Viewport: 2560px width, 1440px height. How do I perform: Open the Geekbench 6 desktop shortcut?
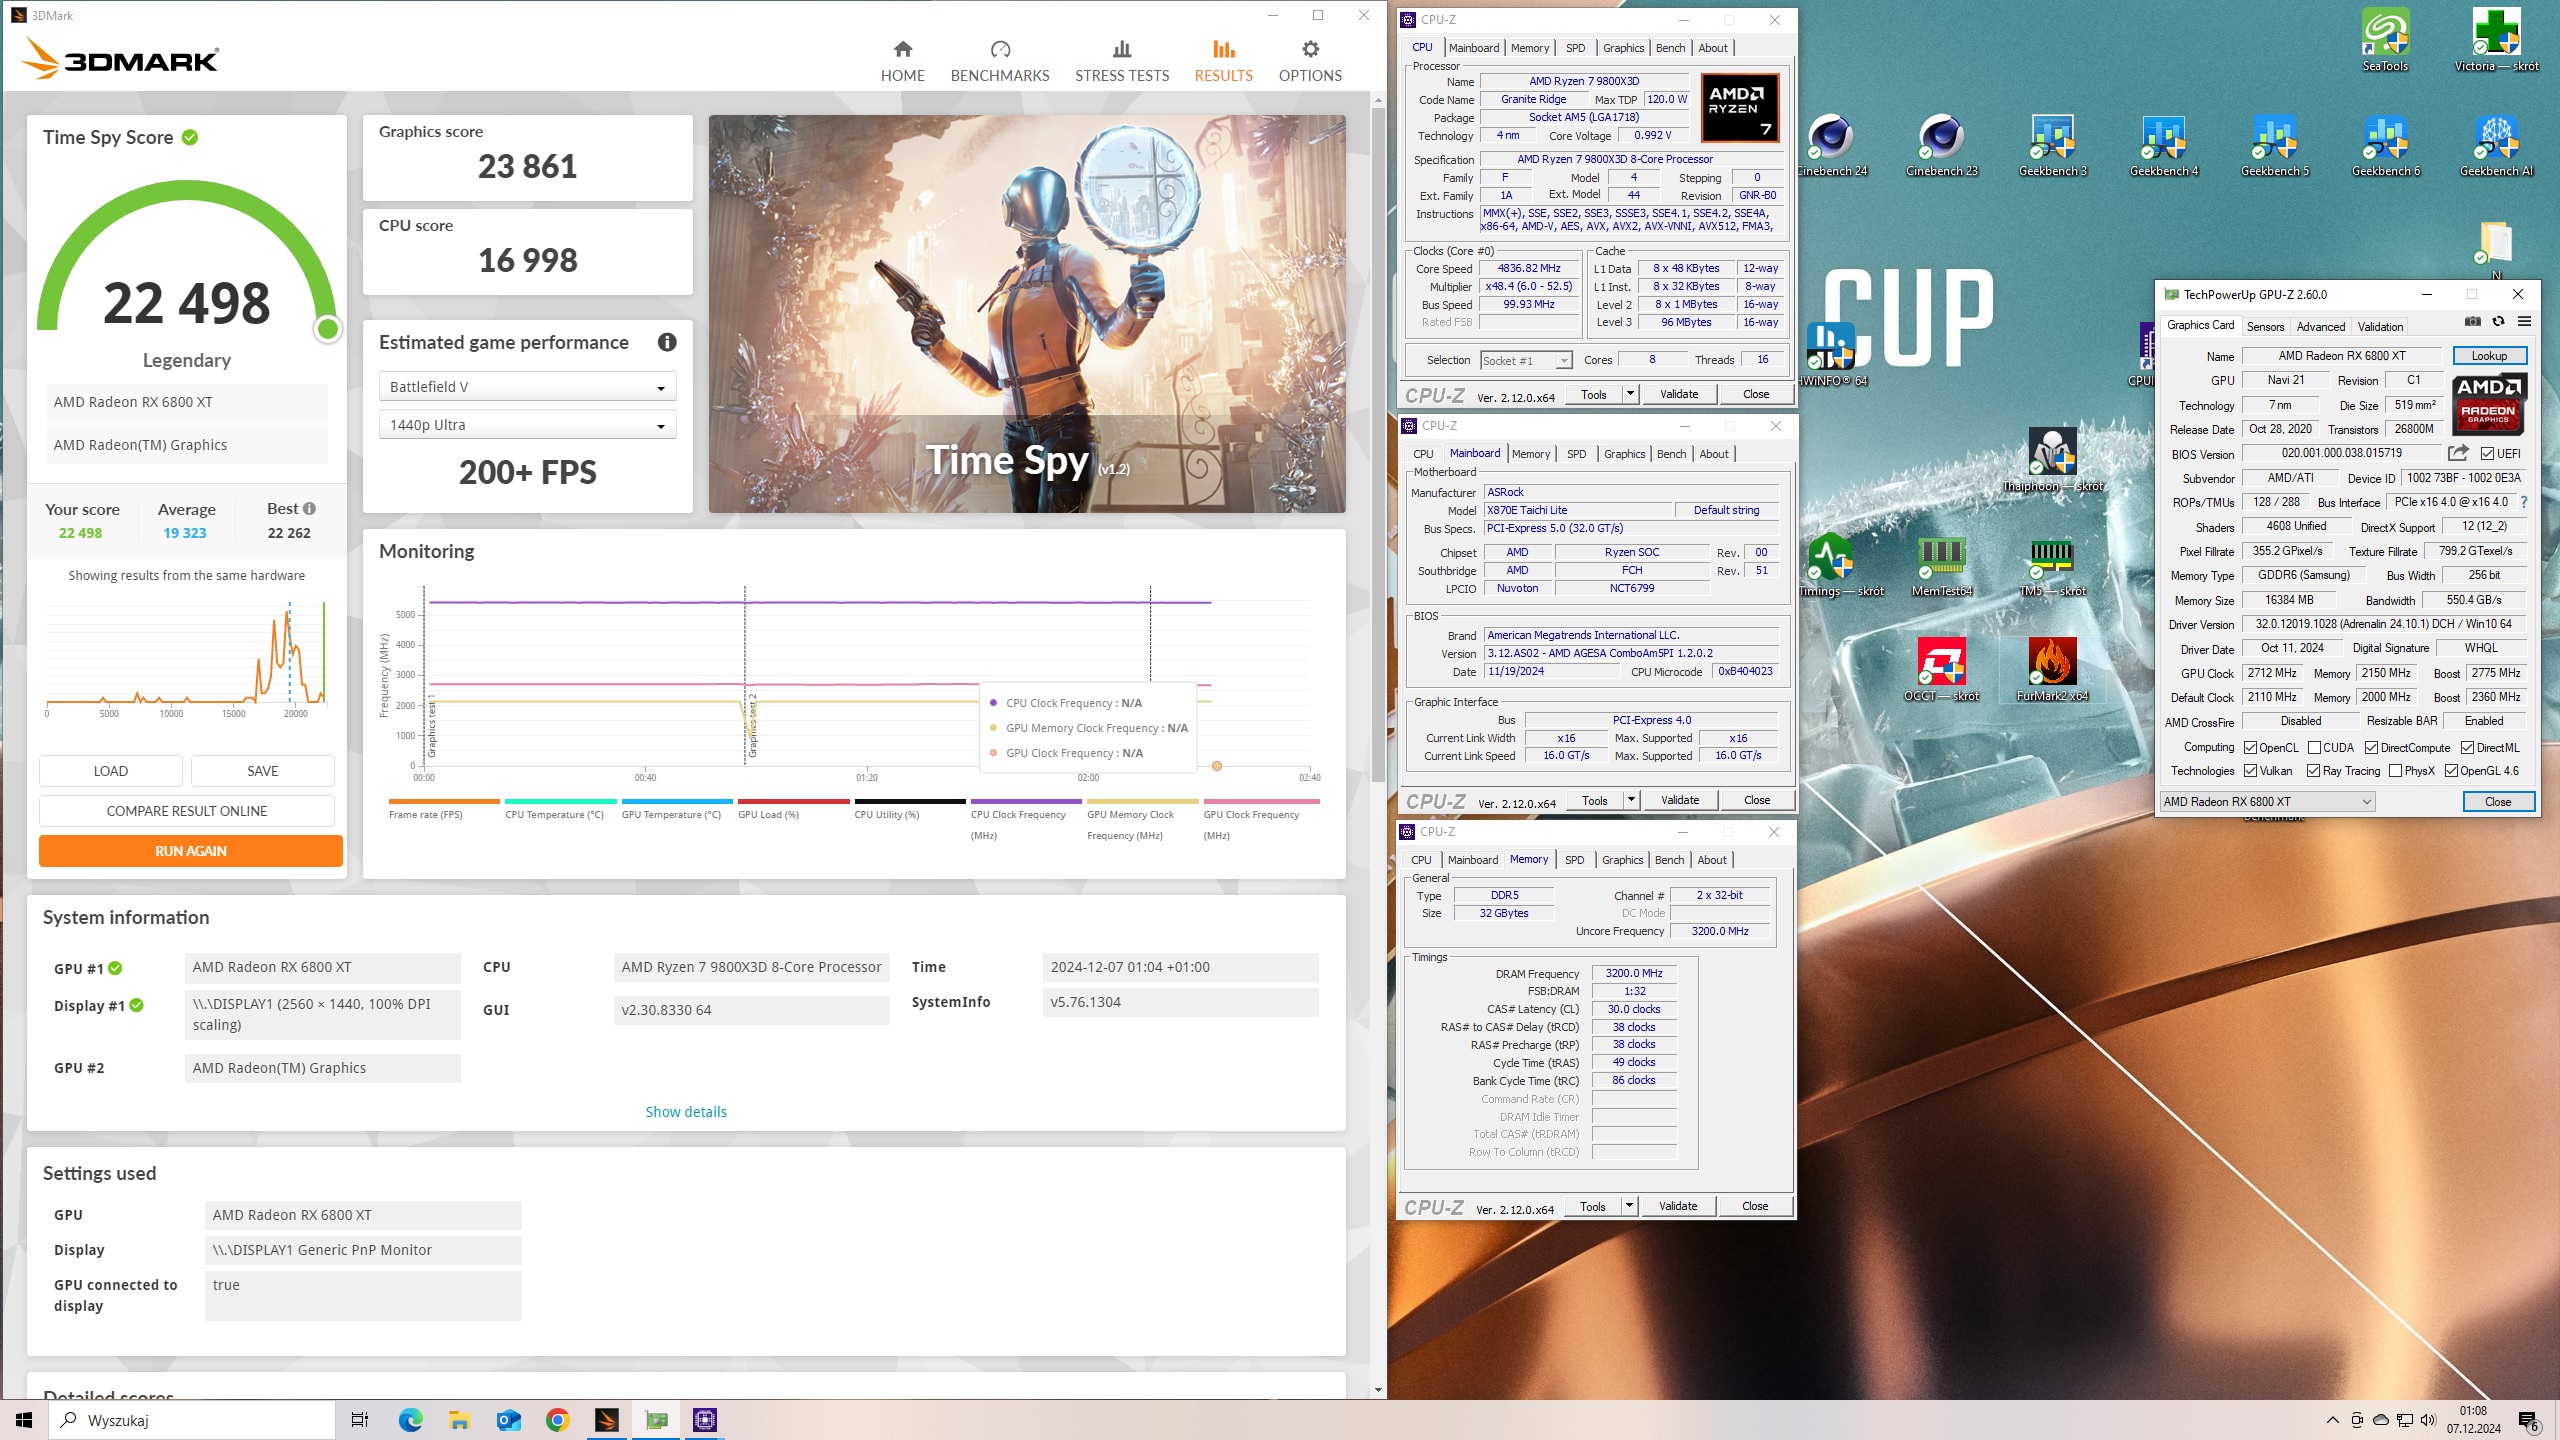(x=2385, y=145)
